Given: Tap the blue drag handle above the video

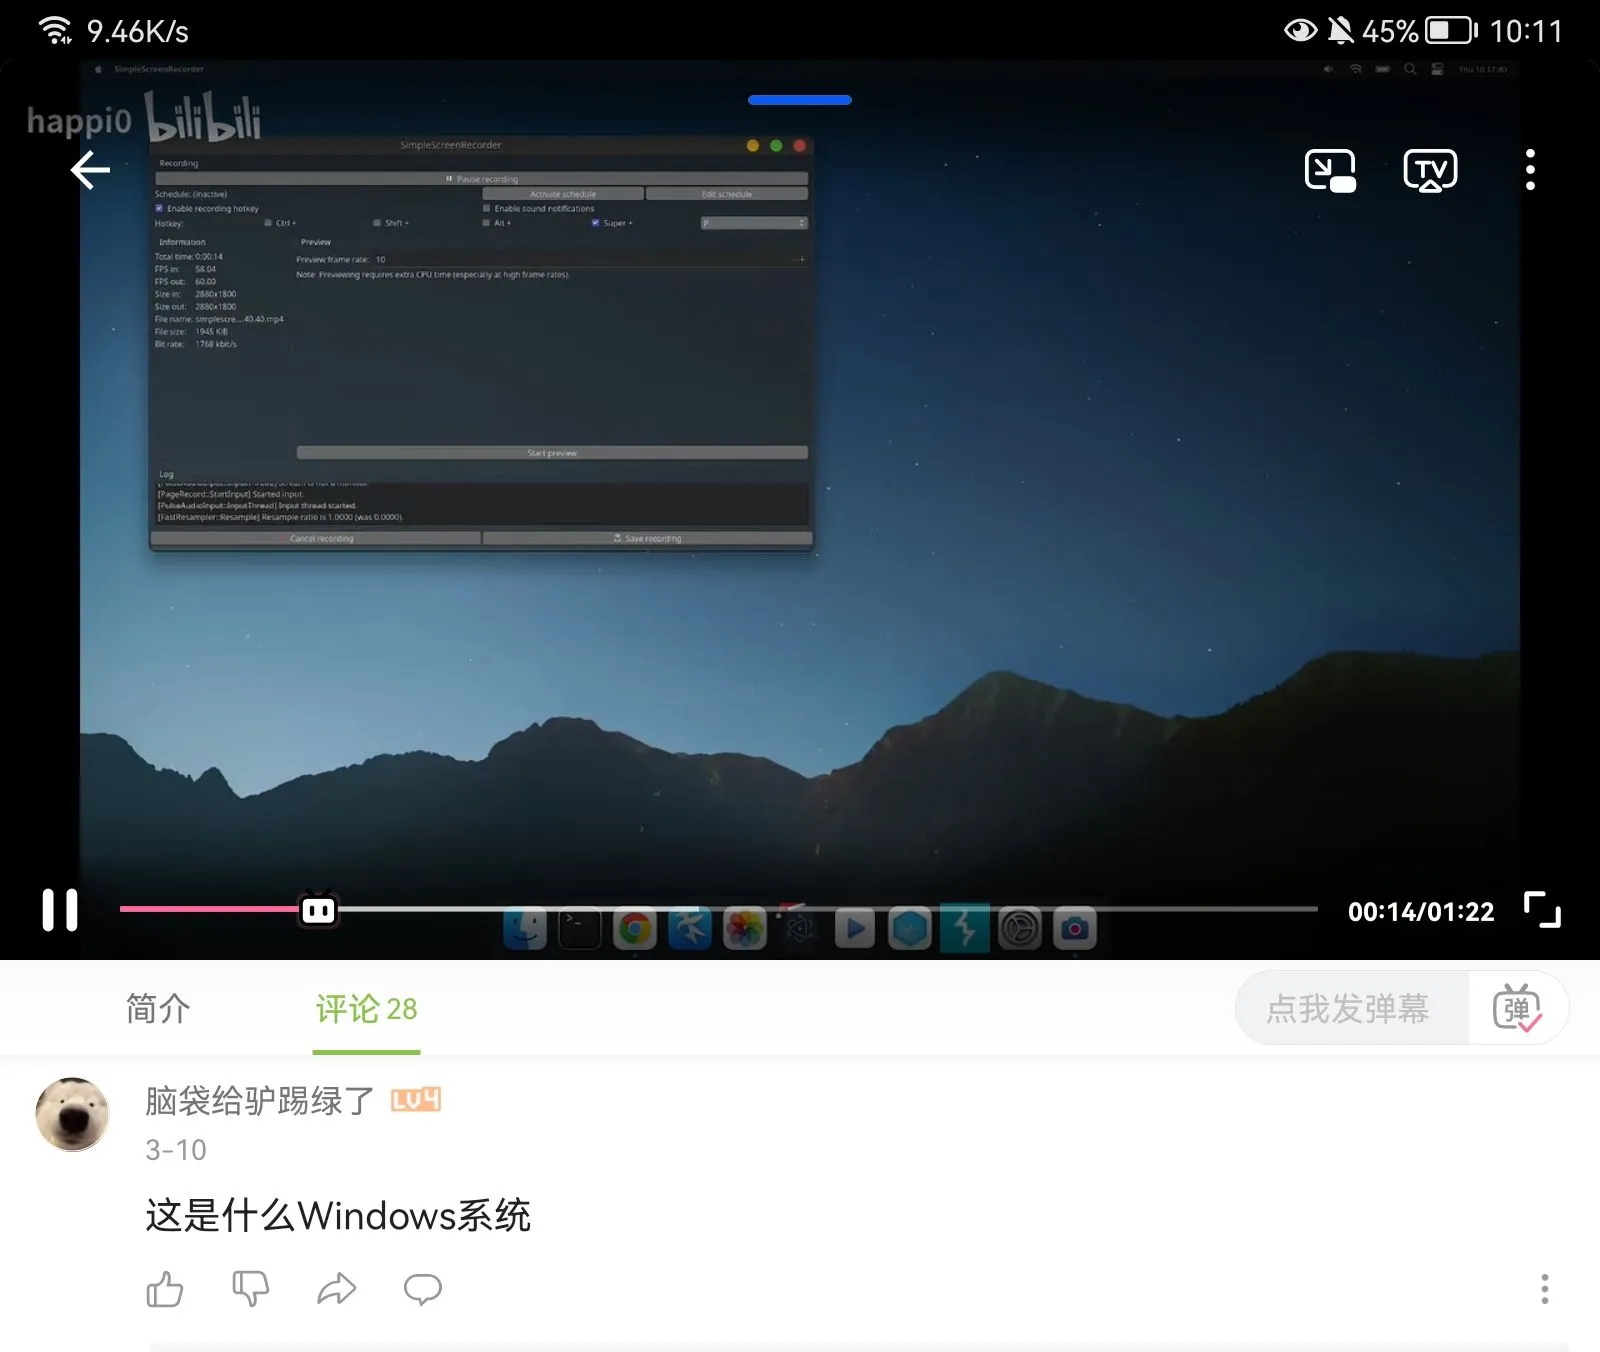Looking at the screenshot, I should click(800, 100).
